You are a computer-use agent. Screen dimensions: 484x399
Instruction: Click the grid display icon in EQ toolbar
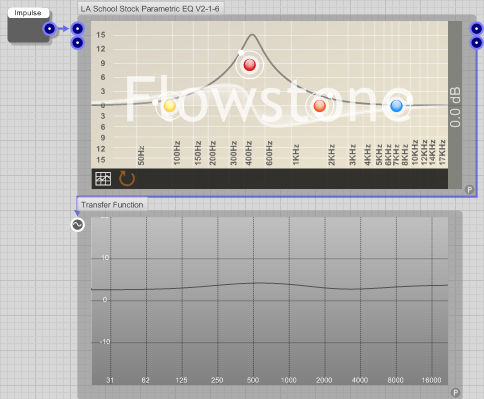(x=103, y=179)
